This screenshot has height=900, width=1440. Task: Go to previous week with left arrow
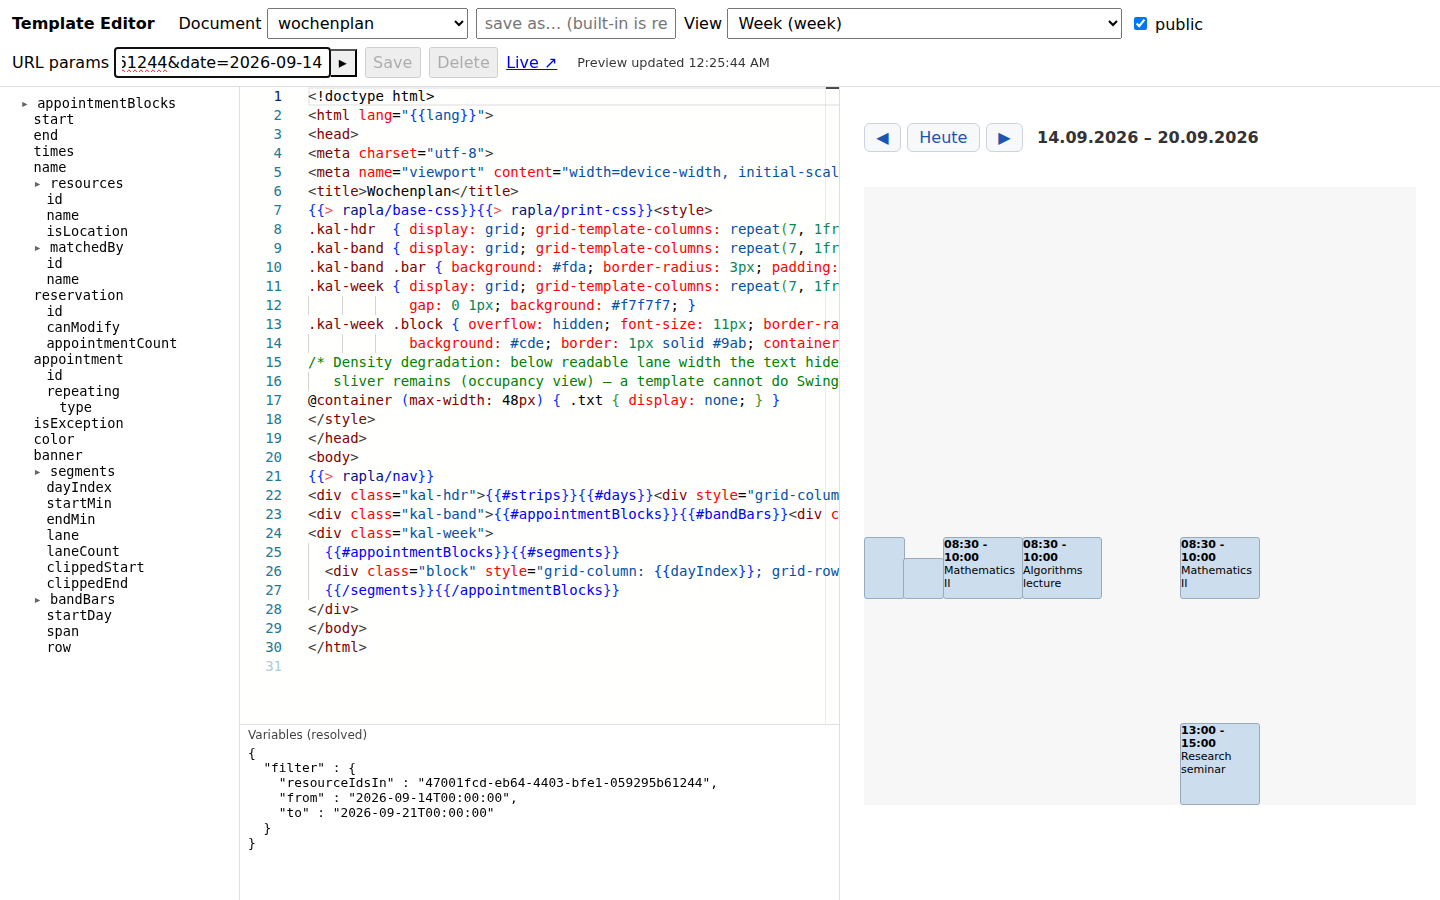(882, 138)
